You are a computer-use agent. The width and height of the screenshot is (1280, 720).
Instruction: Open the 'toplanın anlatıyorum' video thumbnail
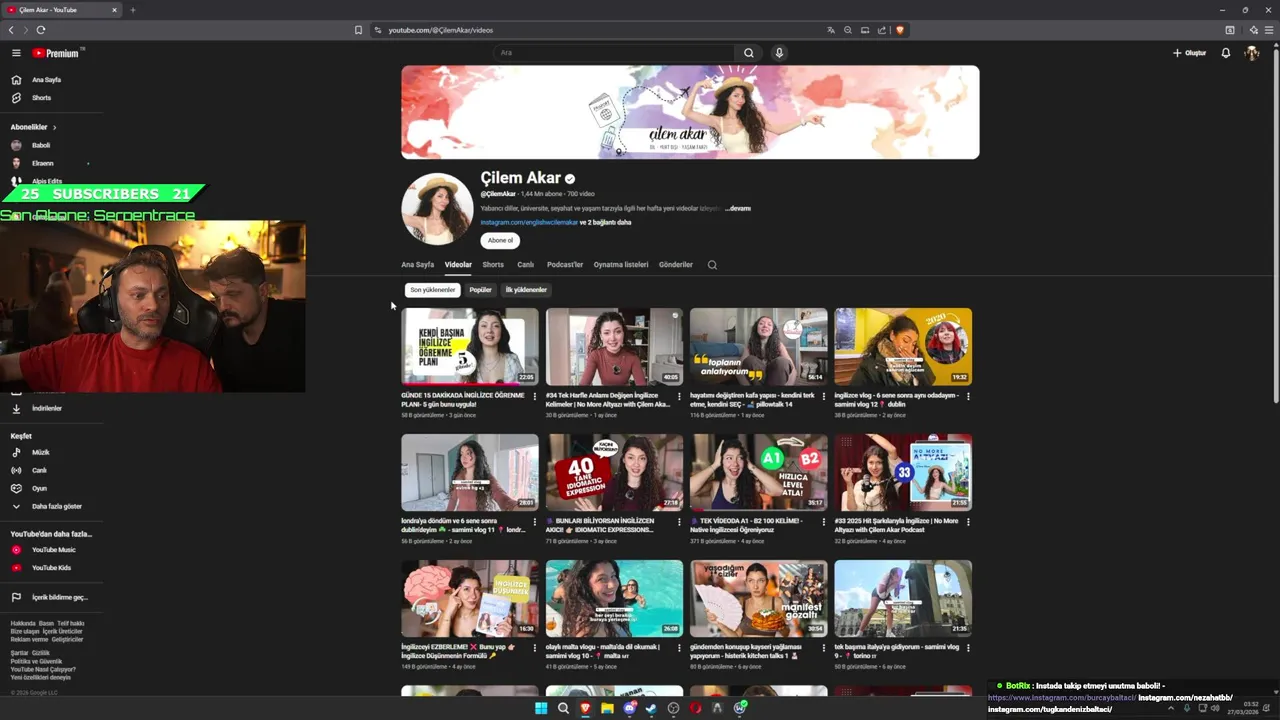tap(758, 346)
